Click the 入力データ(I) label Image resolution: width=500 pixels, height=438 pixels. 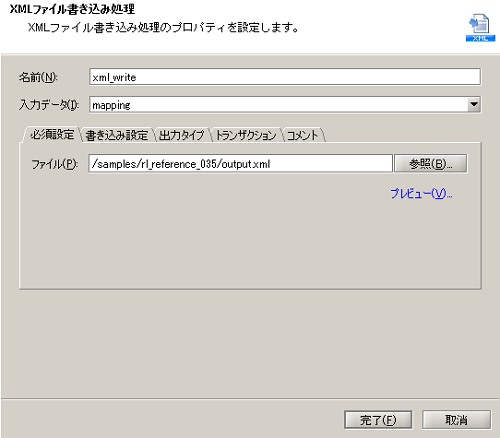(x=49, y=105)
